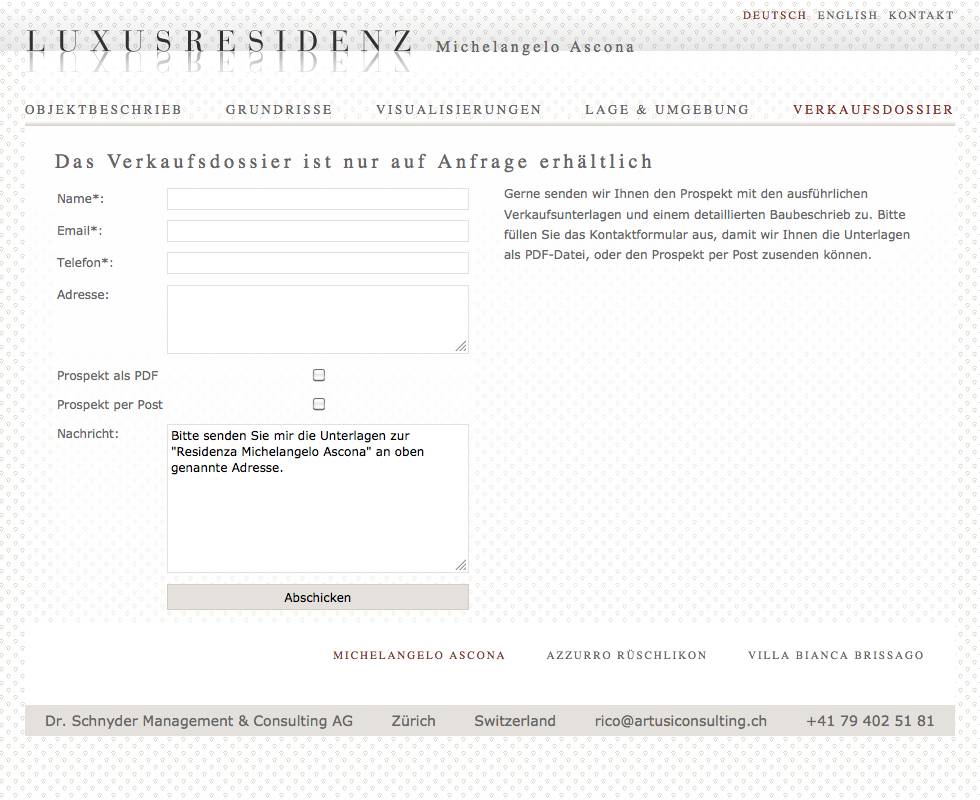Image resolution: width=980 pixels, height=800 pixels.
Task: Select the Verkaufsdossier menu item
Action: coord(873,109)
